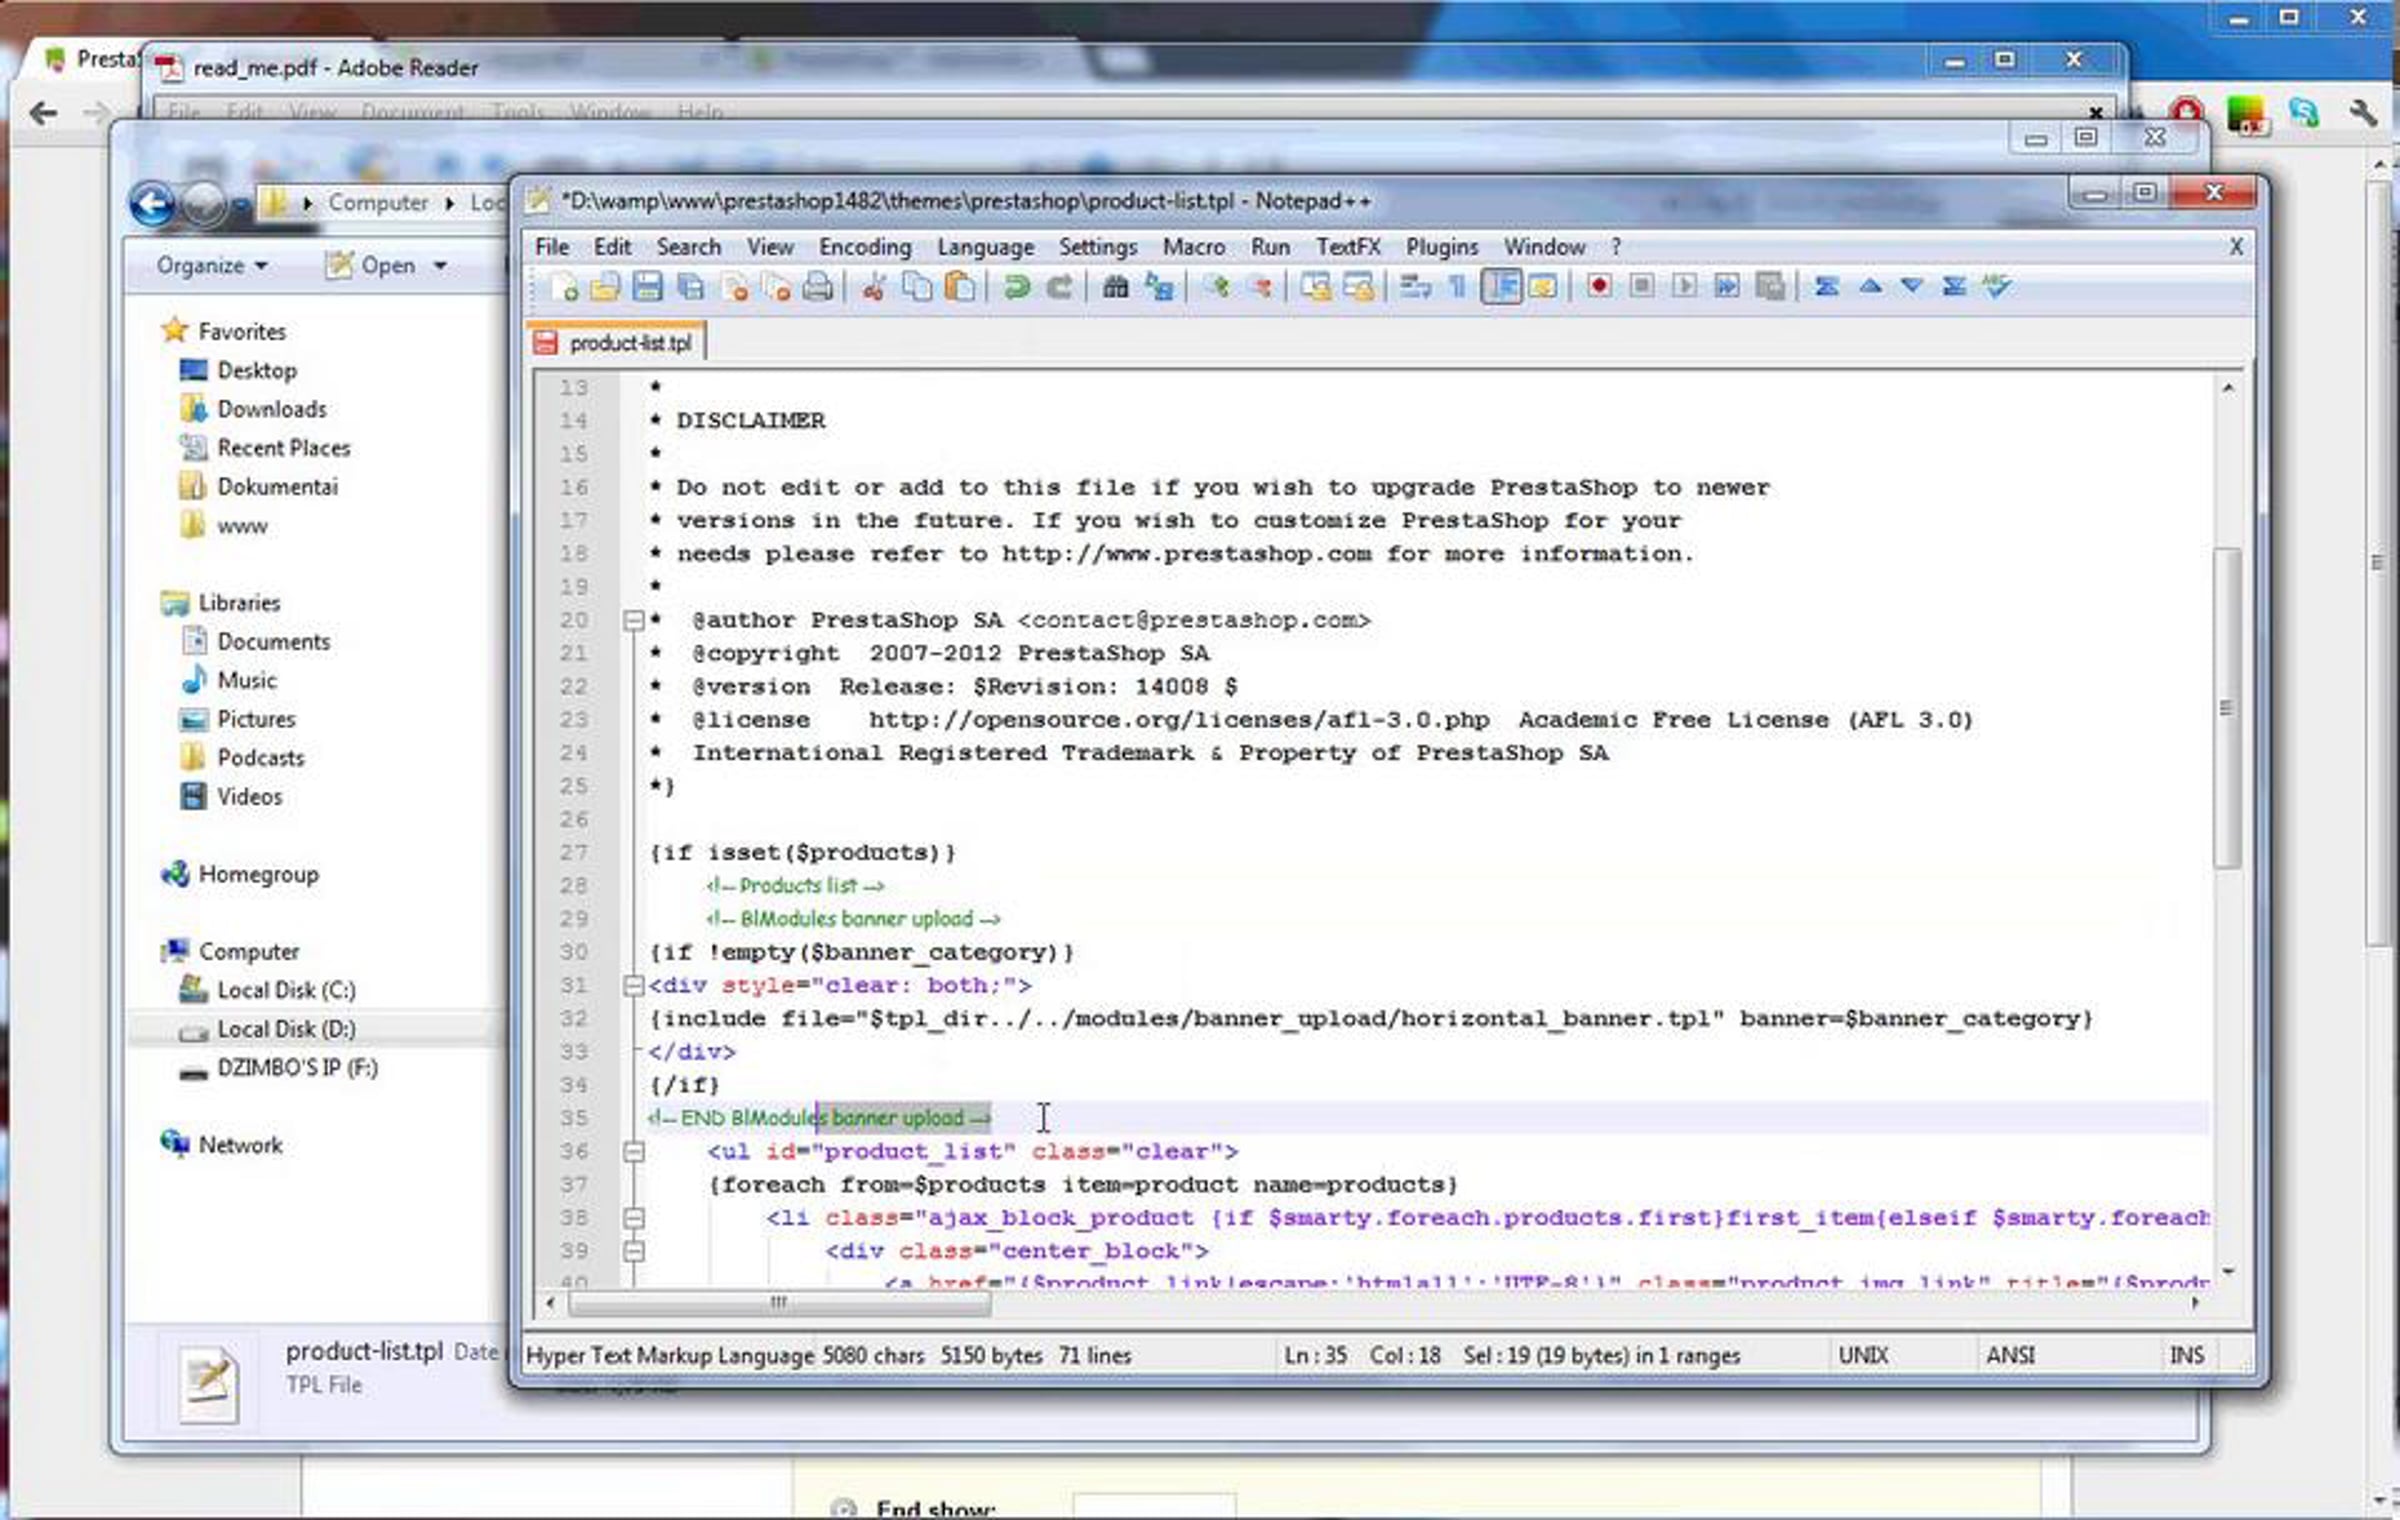
Task: Click the editor's scroll down arrow
Action: coord(2228,1272)
